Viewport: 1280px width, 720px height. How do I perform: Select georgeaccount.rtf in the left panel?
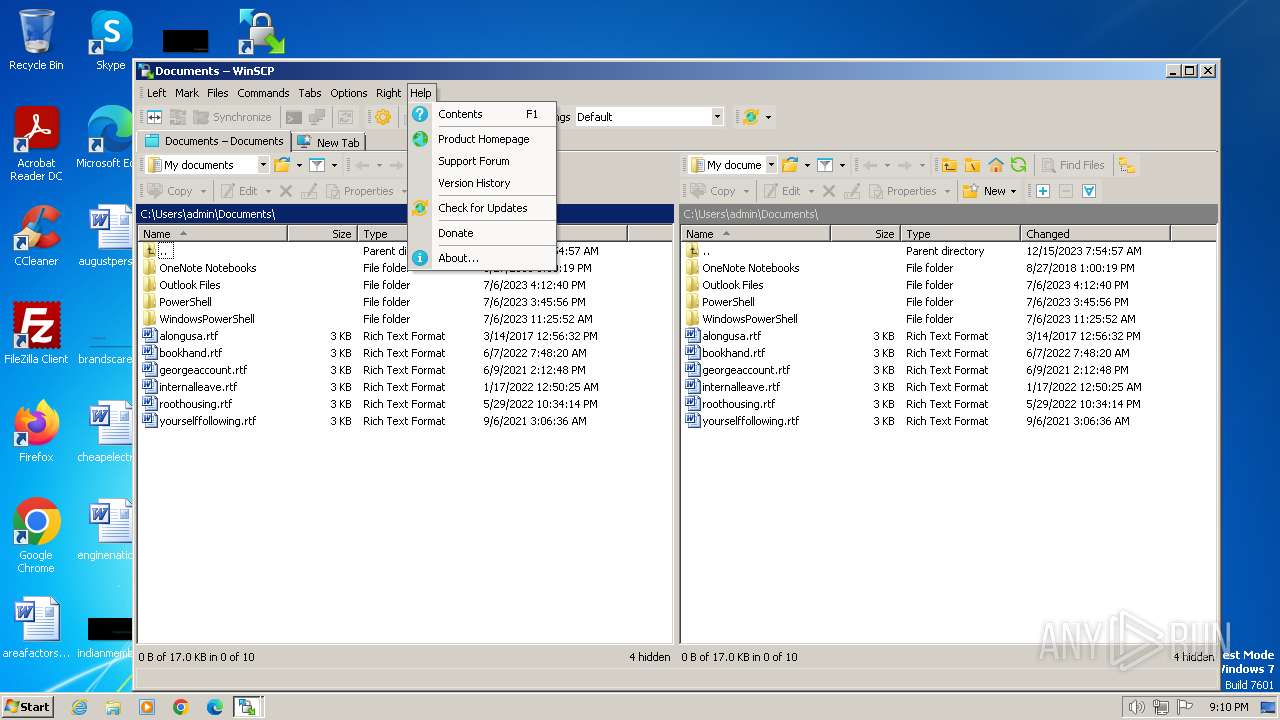point(203,370)
